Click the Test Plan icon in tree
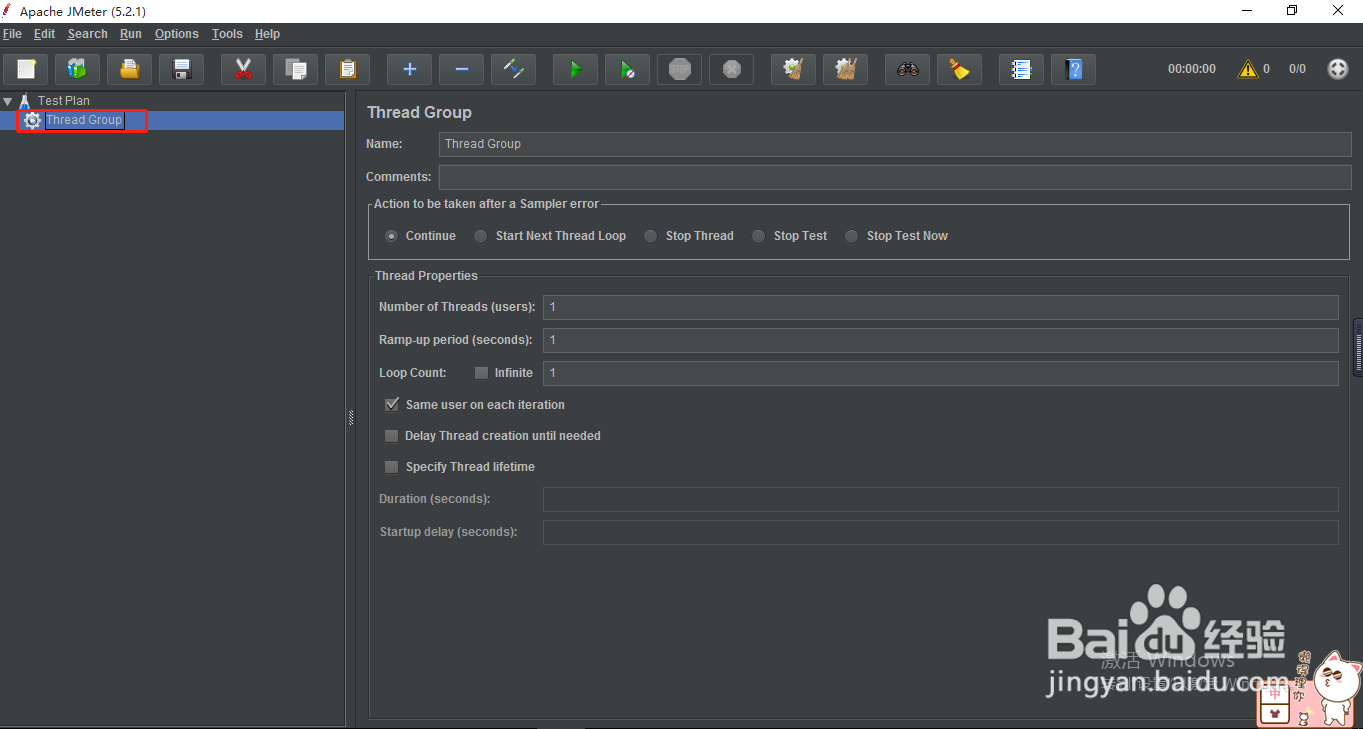1363x729 pixels. coord(25,101)
